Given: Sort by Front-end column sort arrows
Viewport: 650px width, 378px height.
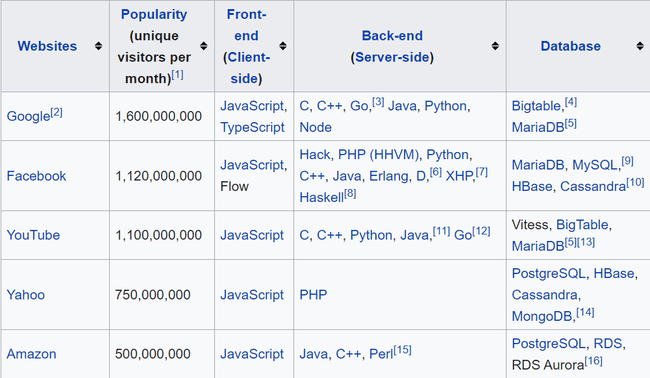Looking at the screenshot, I should coord(283,46).
